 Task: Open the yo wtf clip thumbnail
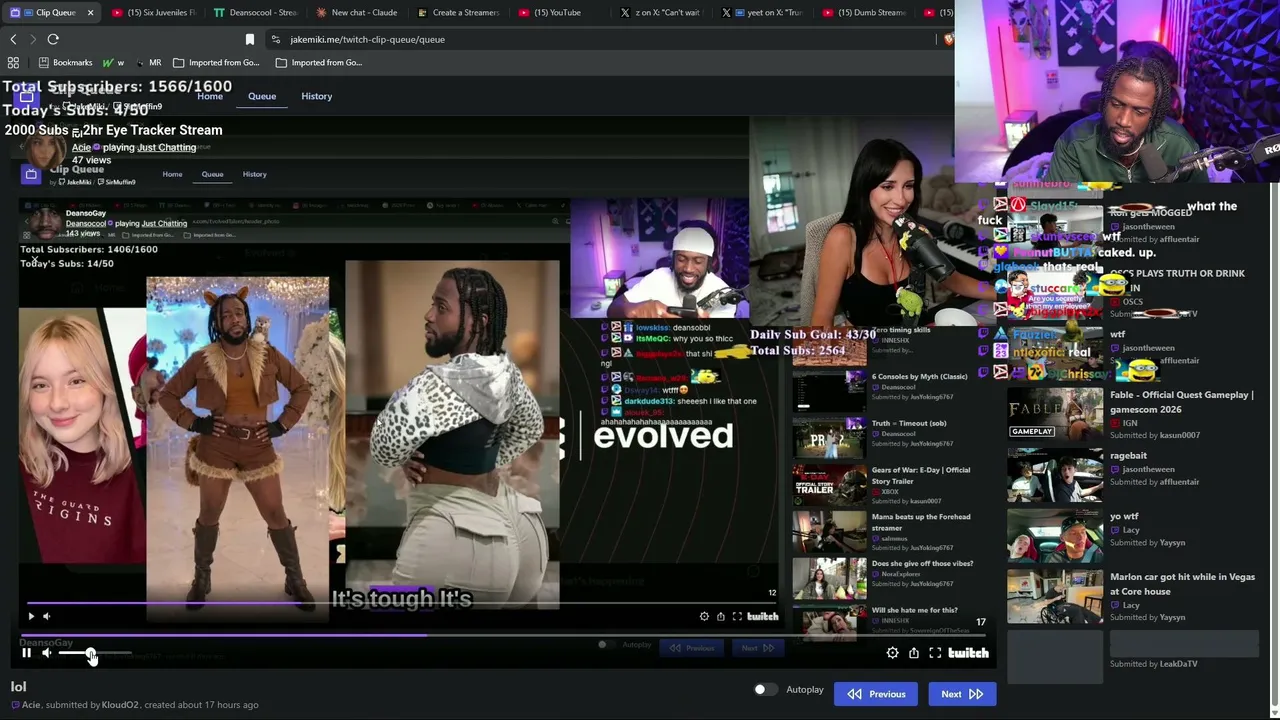coord(1055,537)
